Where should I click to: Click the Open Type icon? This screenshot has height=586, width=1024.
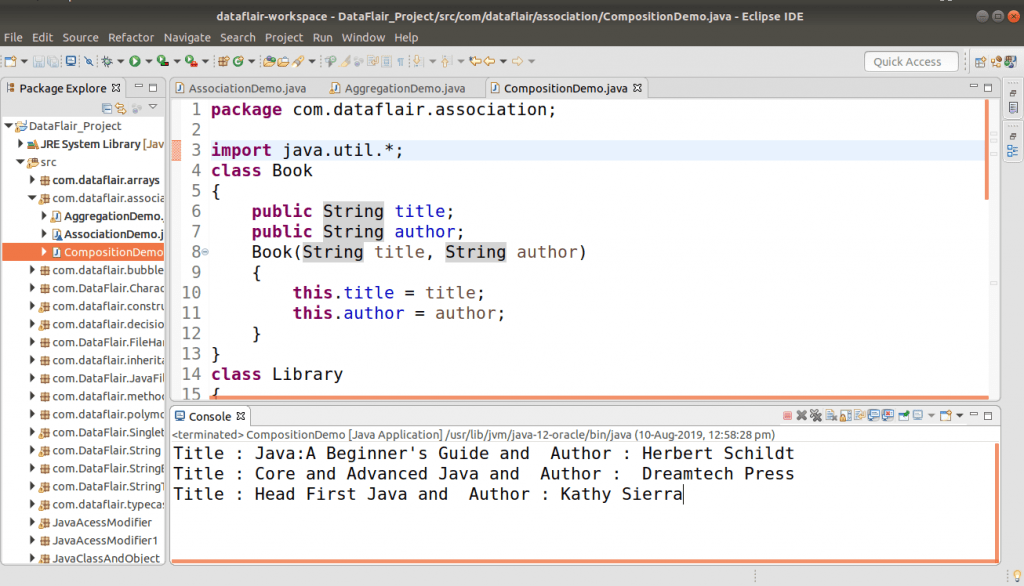coord(269,61)
